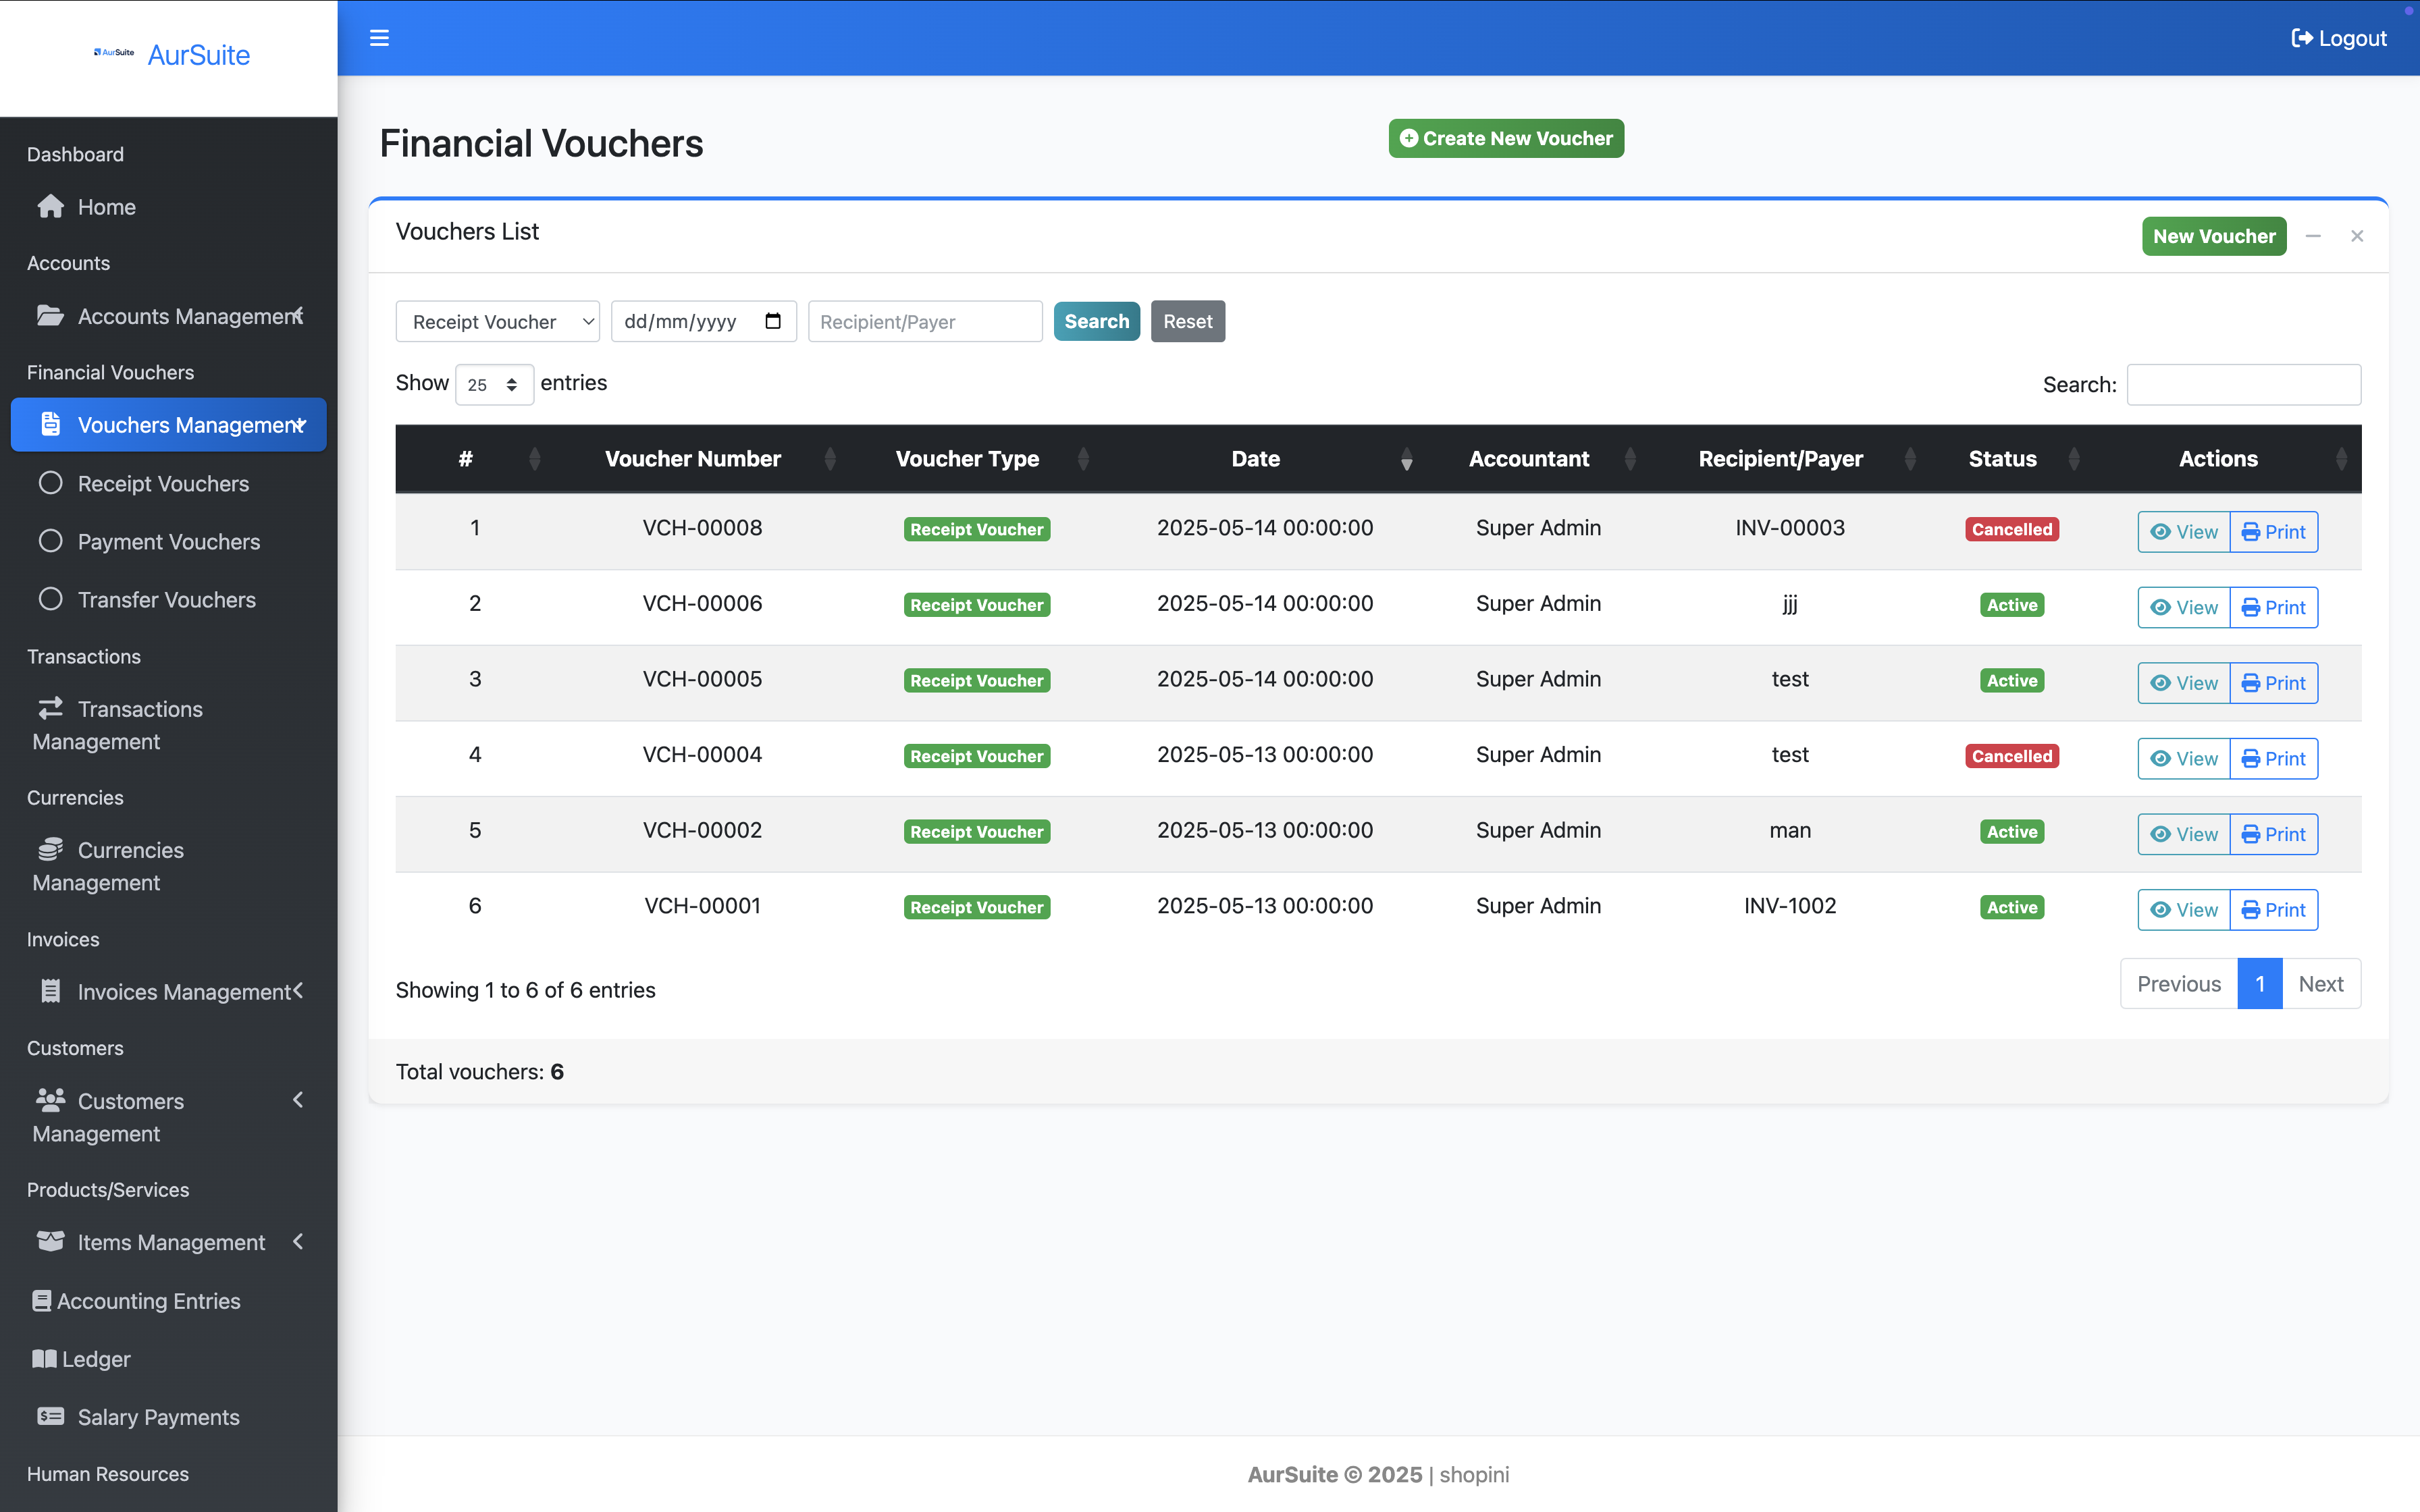Open Salary Payments in sidebar
The image size is (2420, 1512).
[x=158, y=1417]
